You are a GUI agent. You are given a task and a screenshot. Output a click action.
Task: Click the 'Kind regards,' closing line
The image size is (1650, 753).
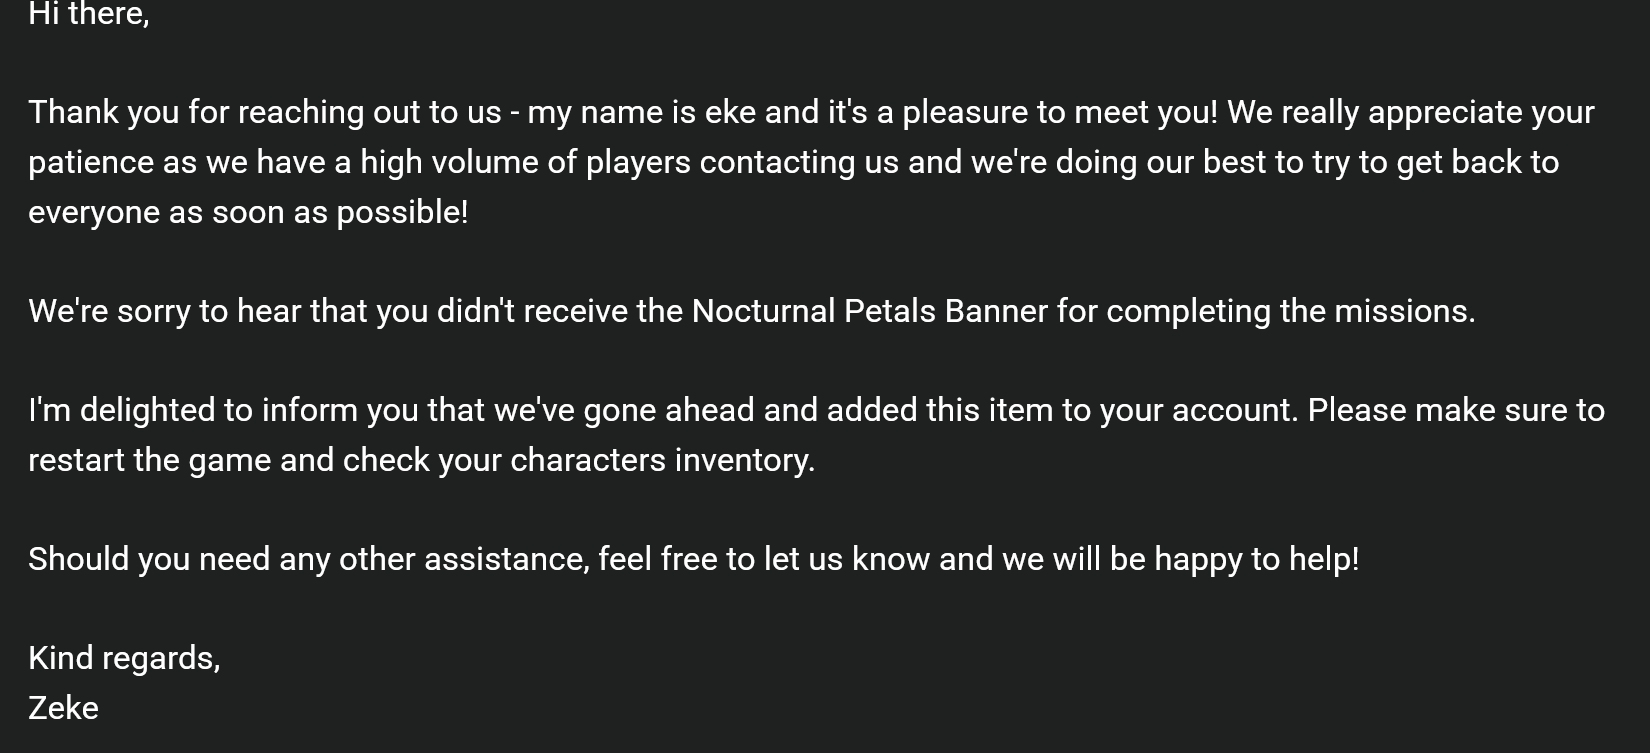tap(124, 658)
